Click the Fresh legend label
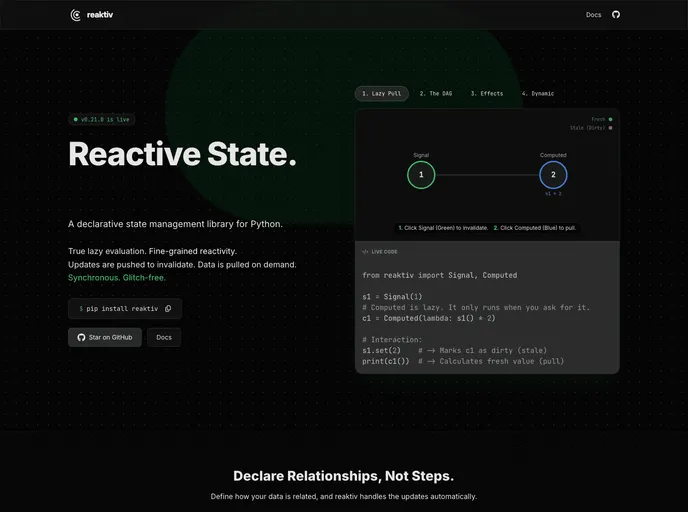Image resolution: width=688 pixels, height=512 pixels. click(x=598, y=119)
